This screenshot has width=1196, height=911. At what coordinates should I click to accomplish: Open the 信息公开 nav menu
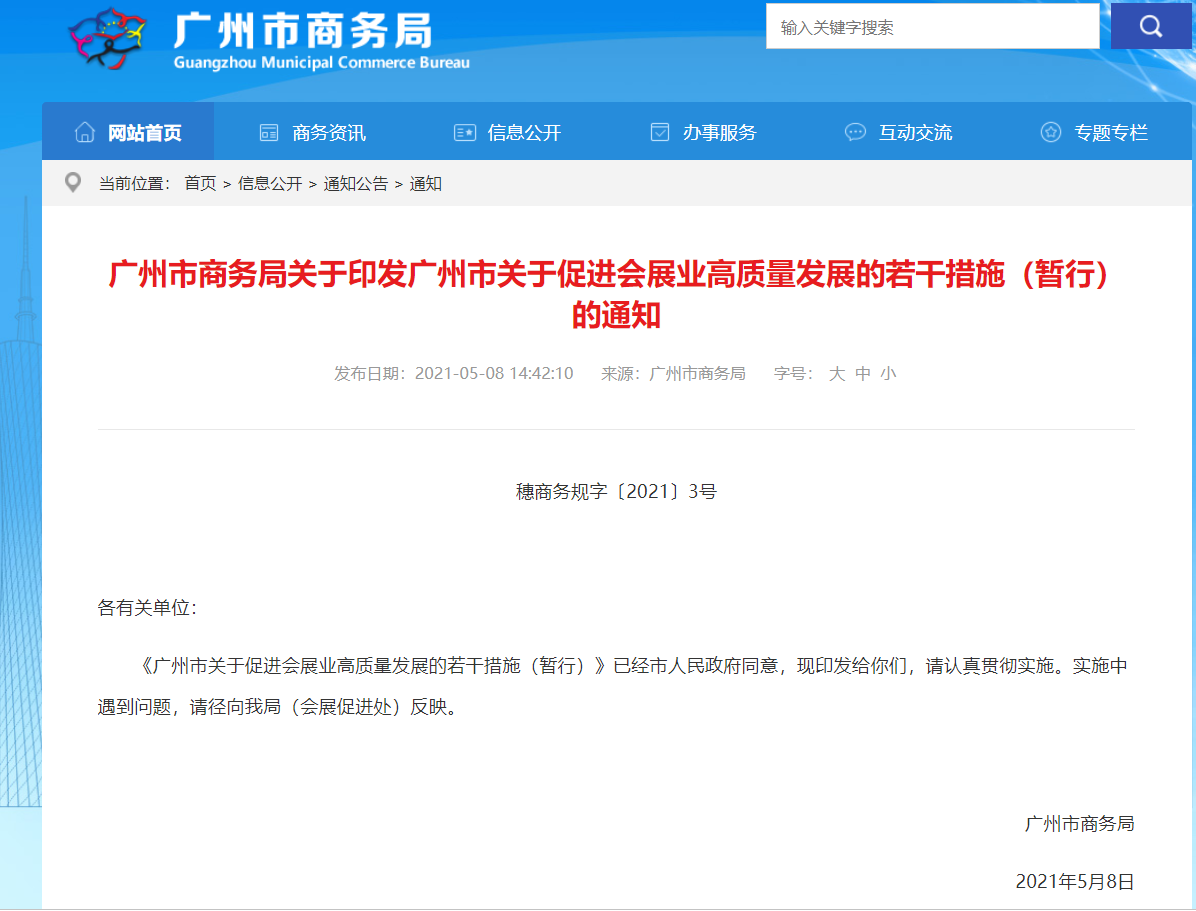[x=507, y=132]
